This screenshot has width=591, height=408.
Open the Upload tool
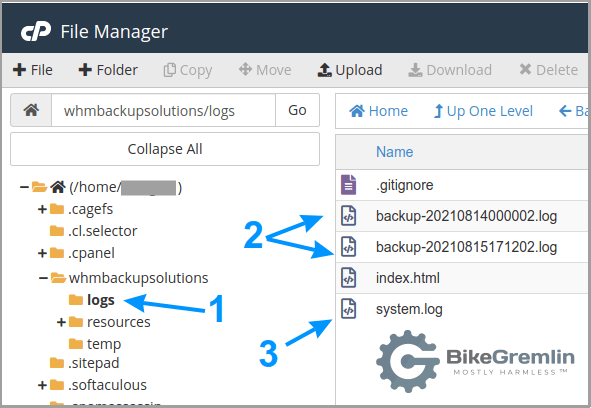point(350,70)
